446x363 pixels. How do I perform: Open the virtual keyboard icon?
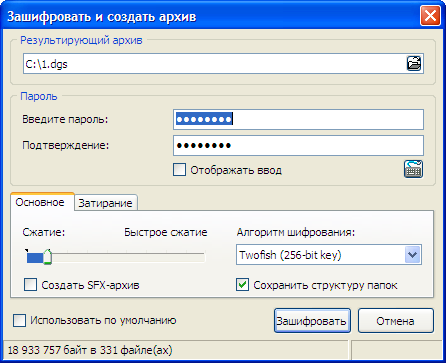coord(414,169)
